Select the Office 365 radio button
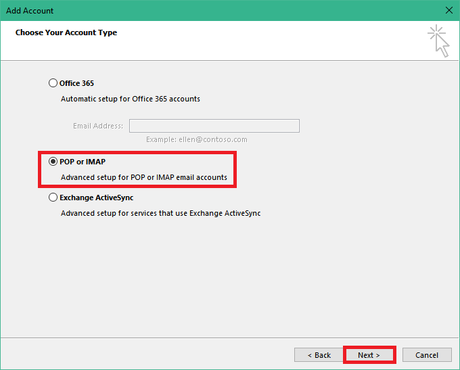460x370 pixels. 53,83
